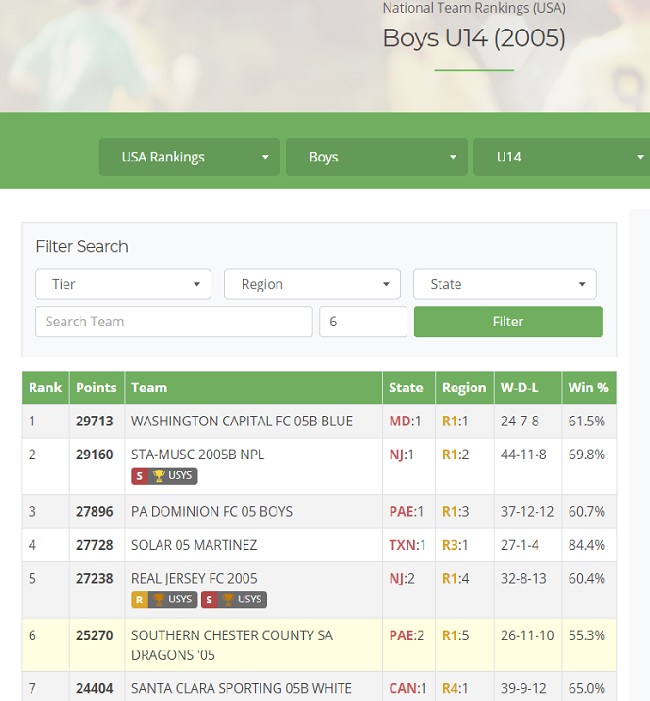Click the Filter Search section title

(82, 246)
